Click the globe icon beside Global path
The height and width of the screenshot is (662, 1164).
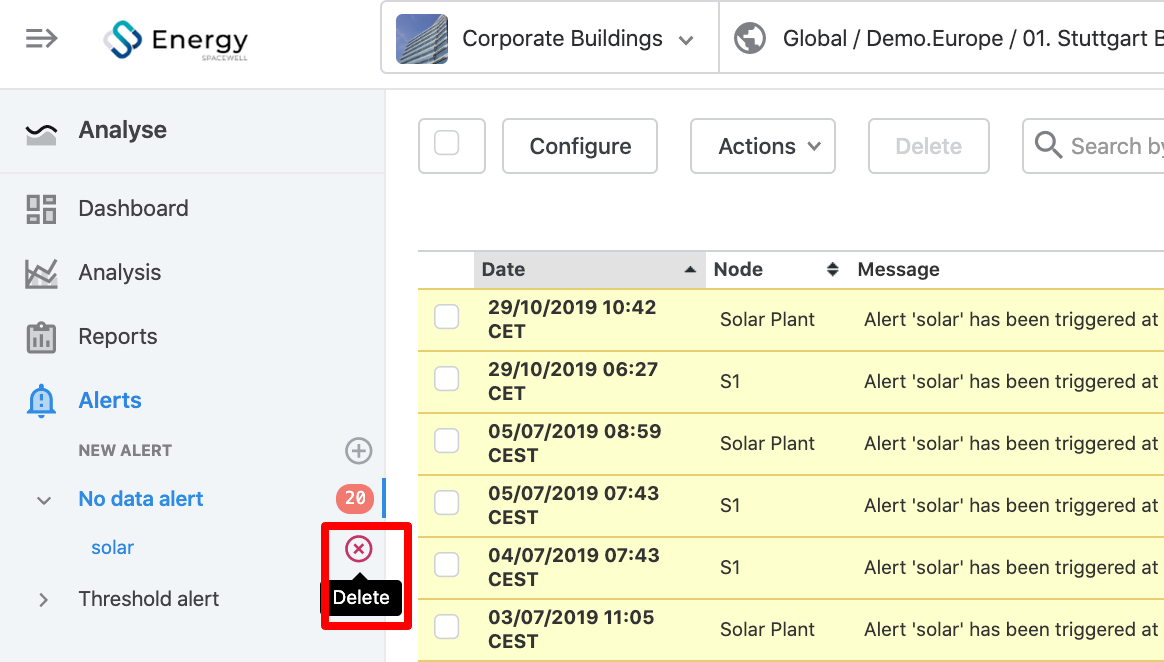[750, 38]
